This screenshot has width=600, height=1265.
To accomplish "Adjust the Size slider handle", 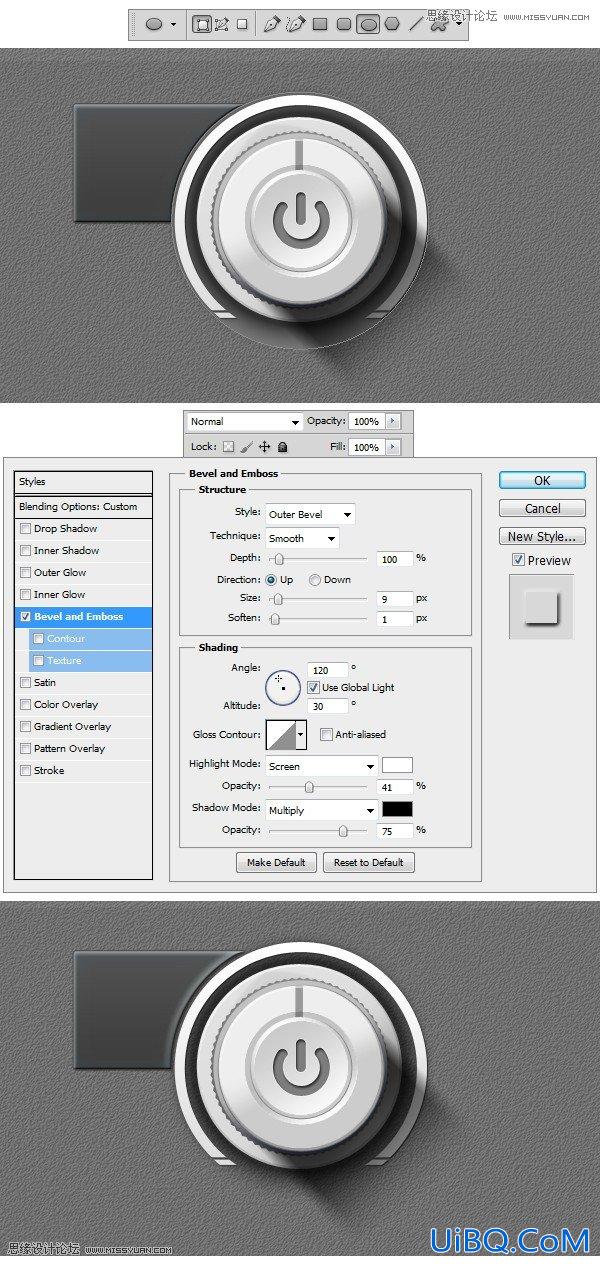I will point(277,599).
